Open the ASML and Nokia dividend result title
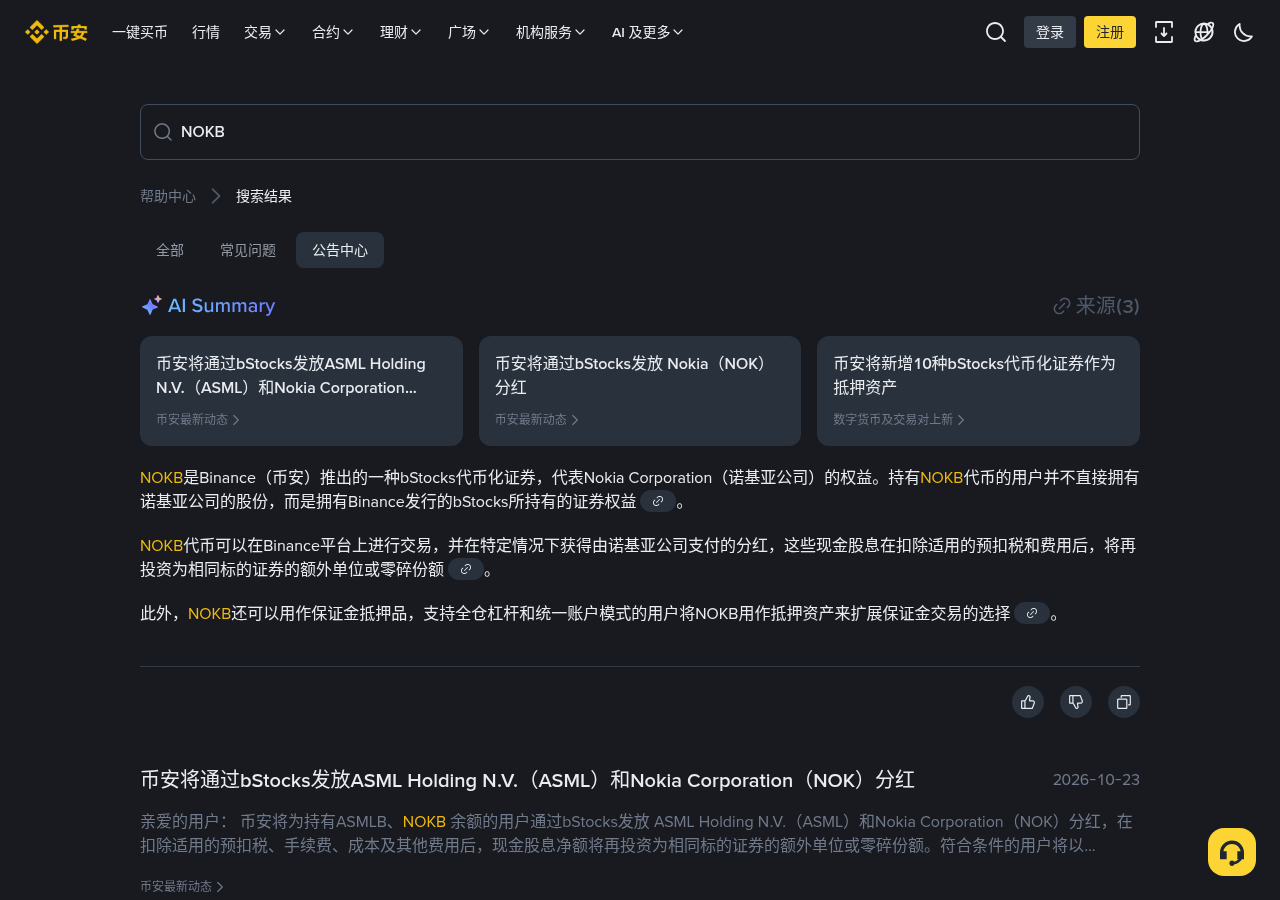 pos(527,780)
